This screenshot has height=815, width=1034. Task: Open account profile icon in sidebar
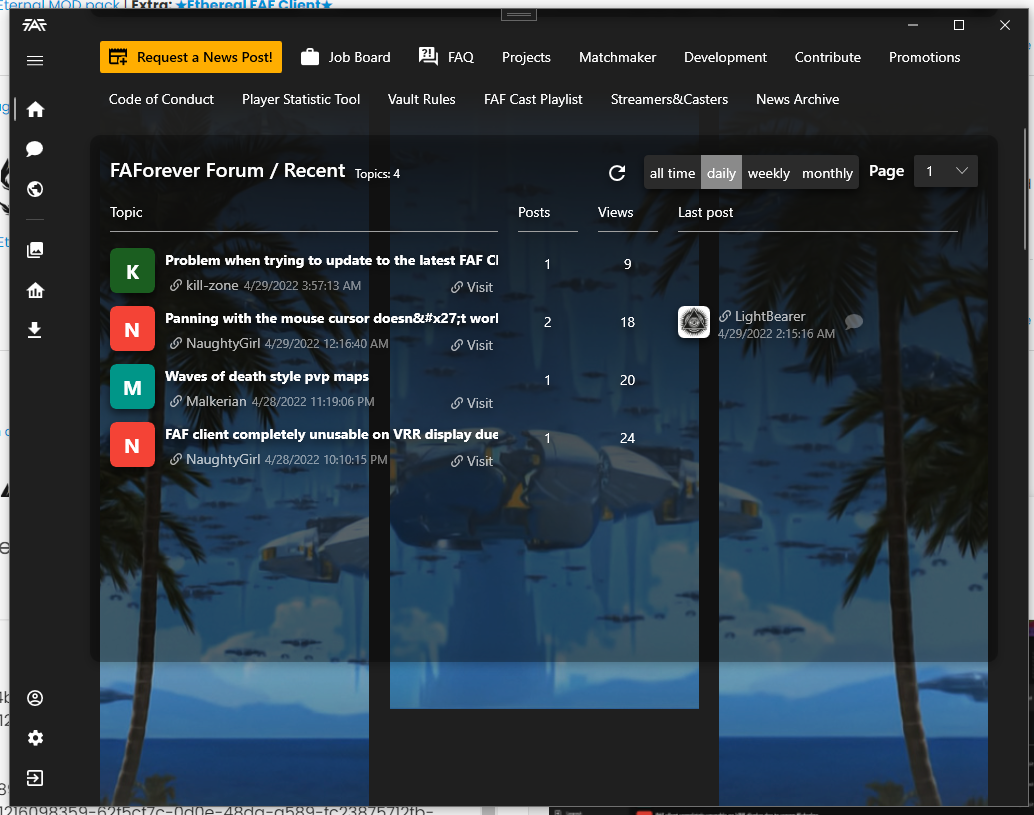tap(35, 698)
